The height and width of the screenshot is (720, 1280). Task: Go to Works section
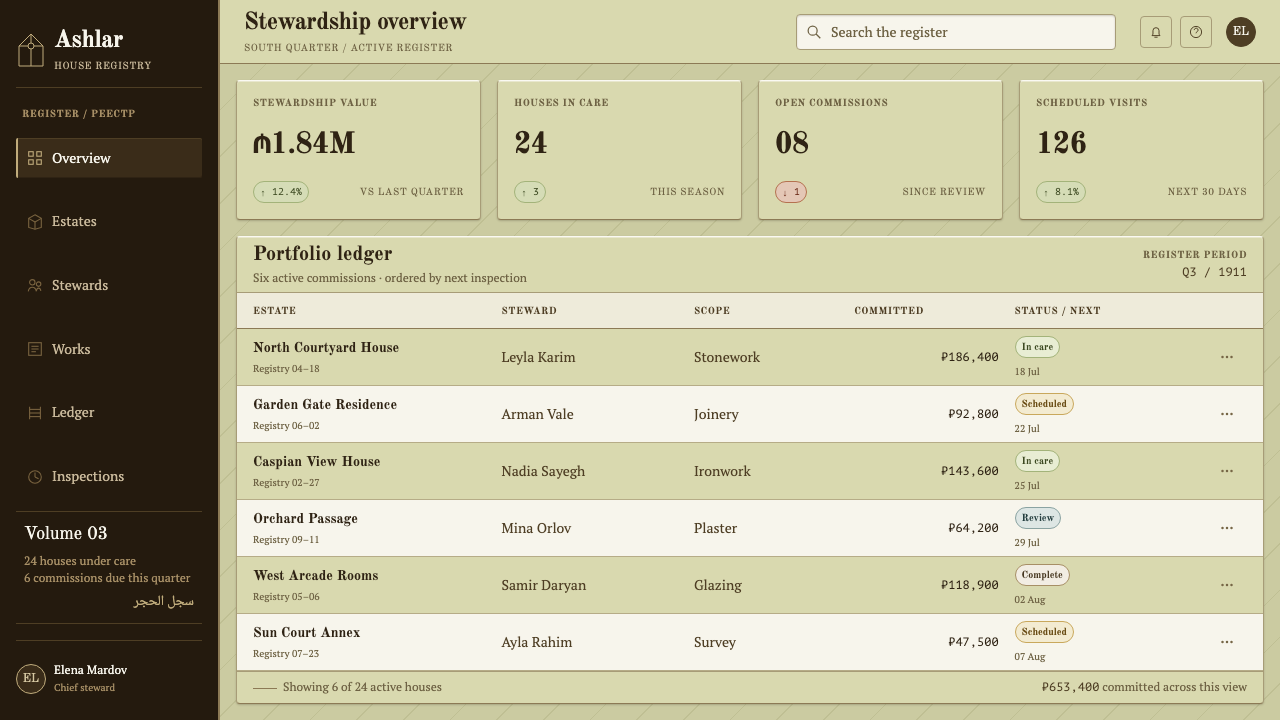[x=109, y=349]
